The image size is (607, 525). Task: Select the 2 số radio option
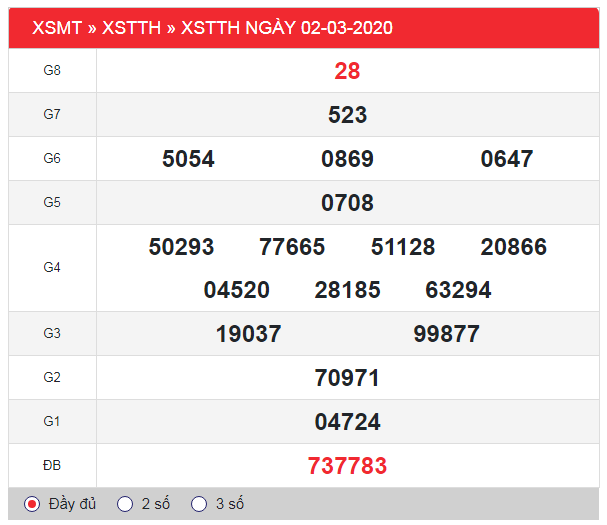tap(125, 504)
